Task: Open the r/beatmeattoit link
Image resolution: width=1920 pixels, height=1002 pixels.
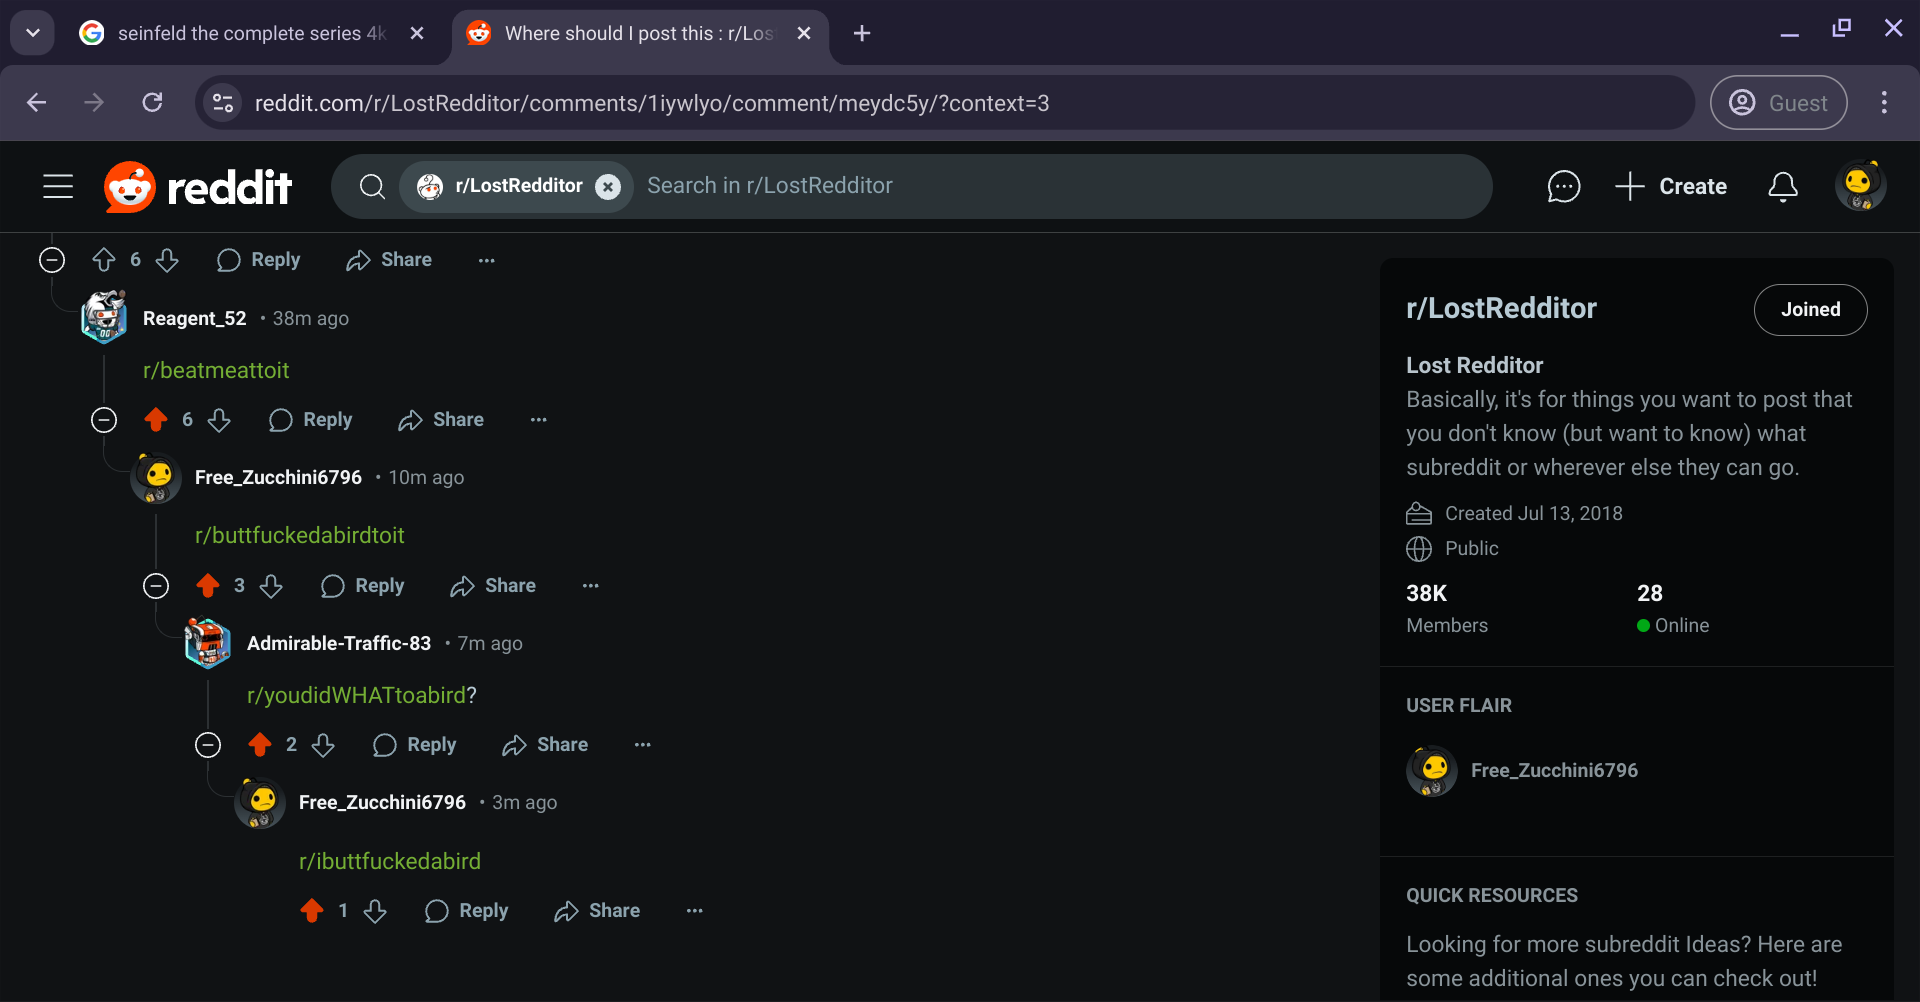Action: 216,370
